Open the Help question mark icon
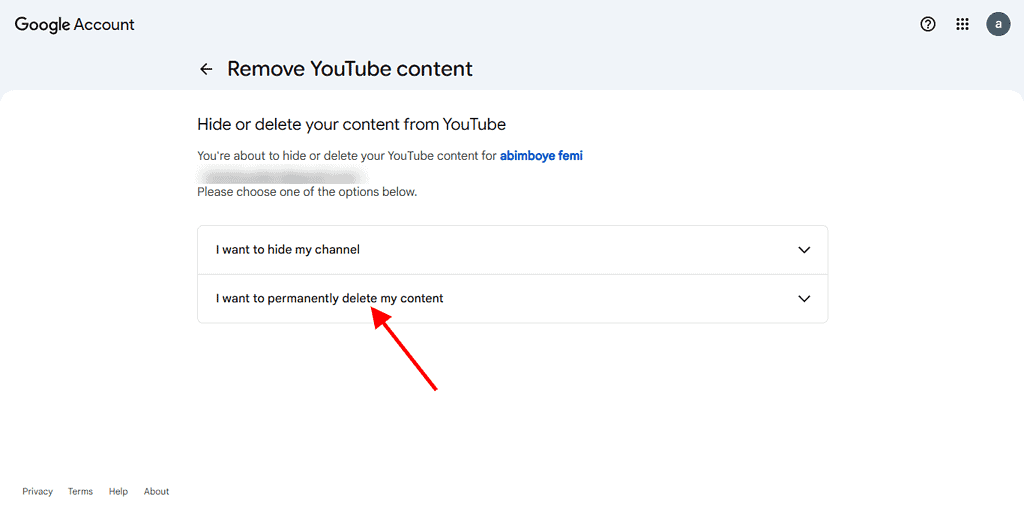The image size is (1024, 508). tap(927, 25)
